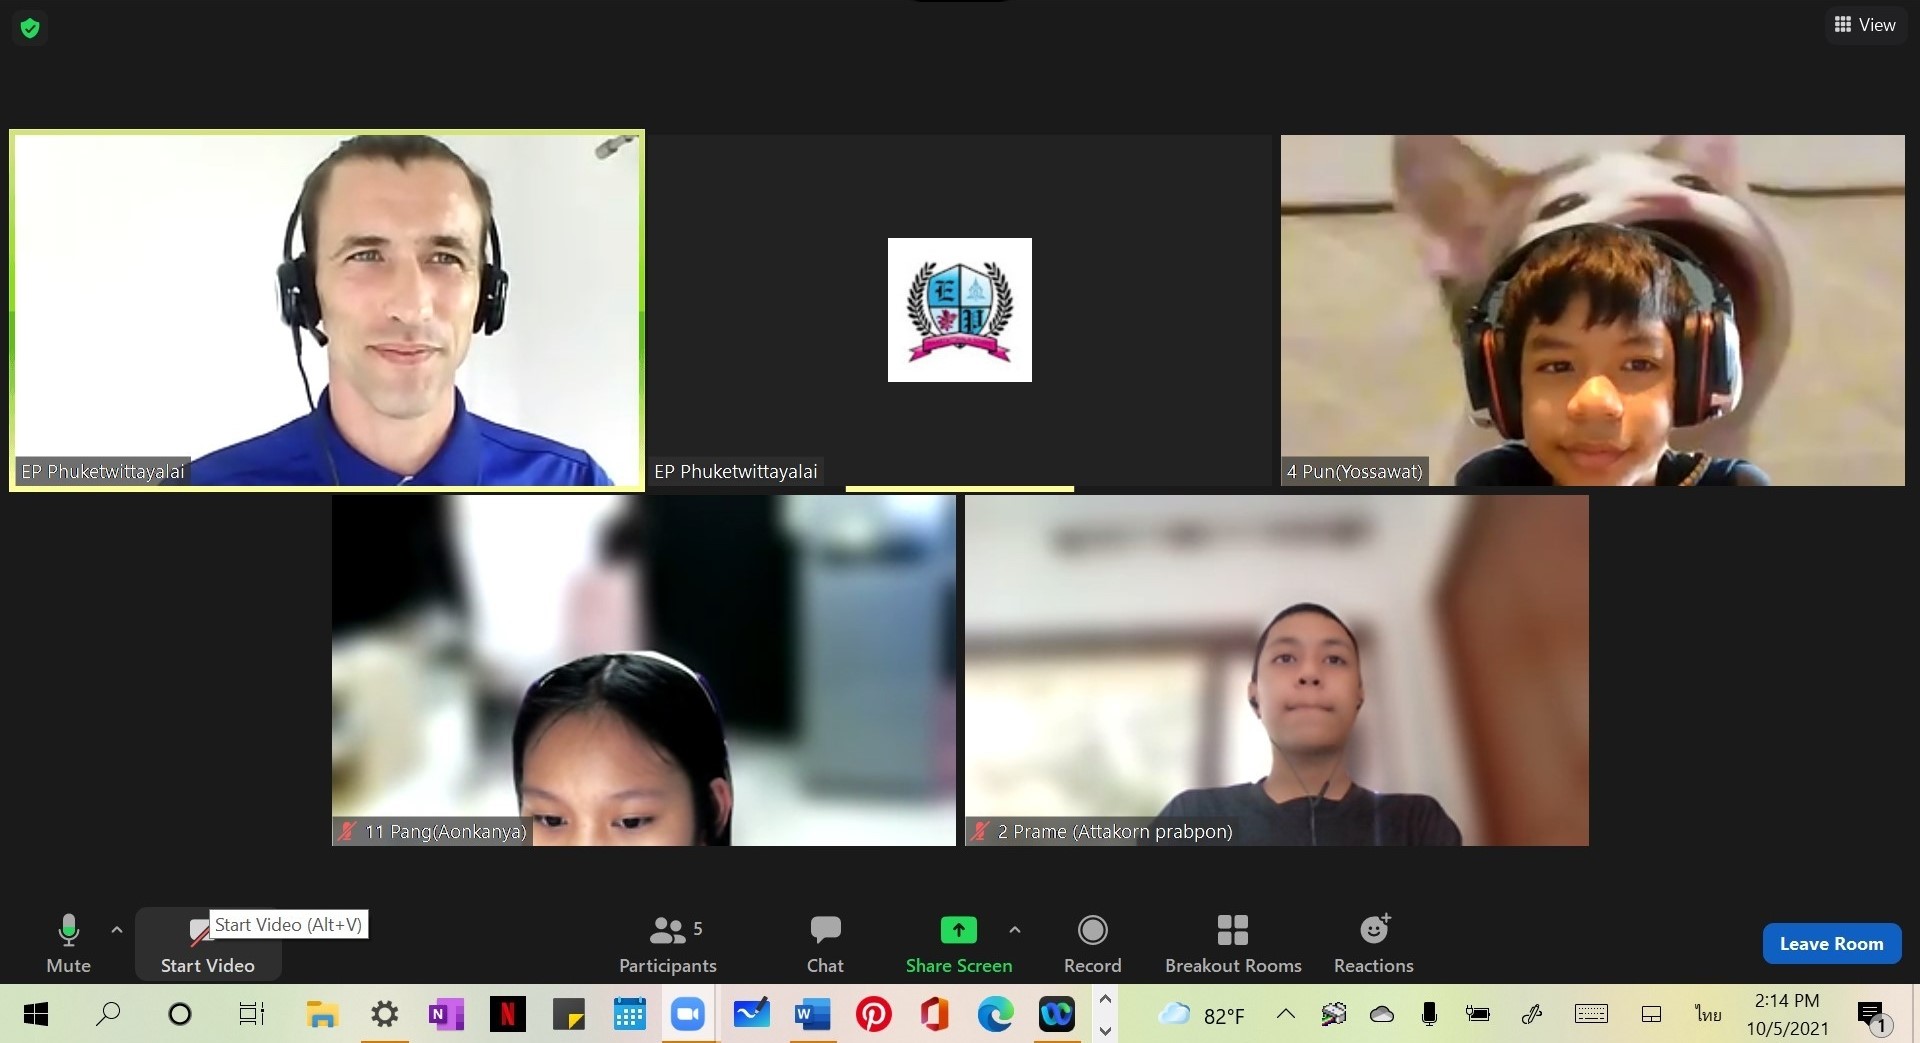Click the microphone tray icon
This screenshot has width=1920, height=1043.
[1429, 1015]
